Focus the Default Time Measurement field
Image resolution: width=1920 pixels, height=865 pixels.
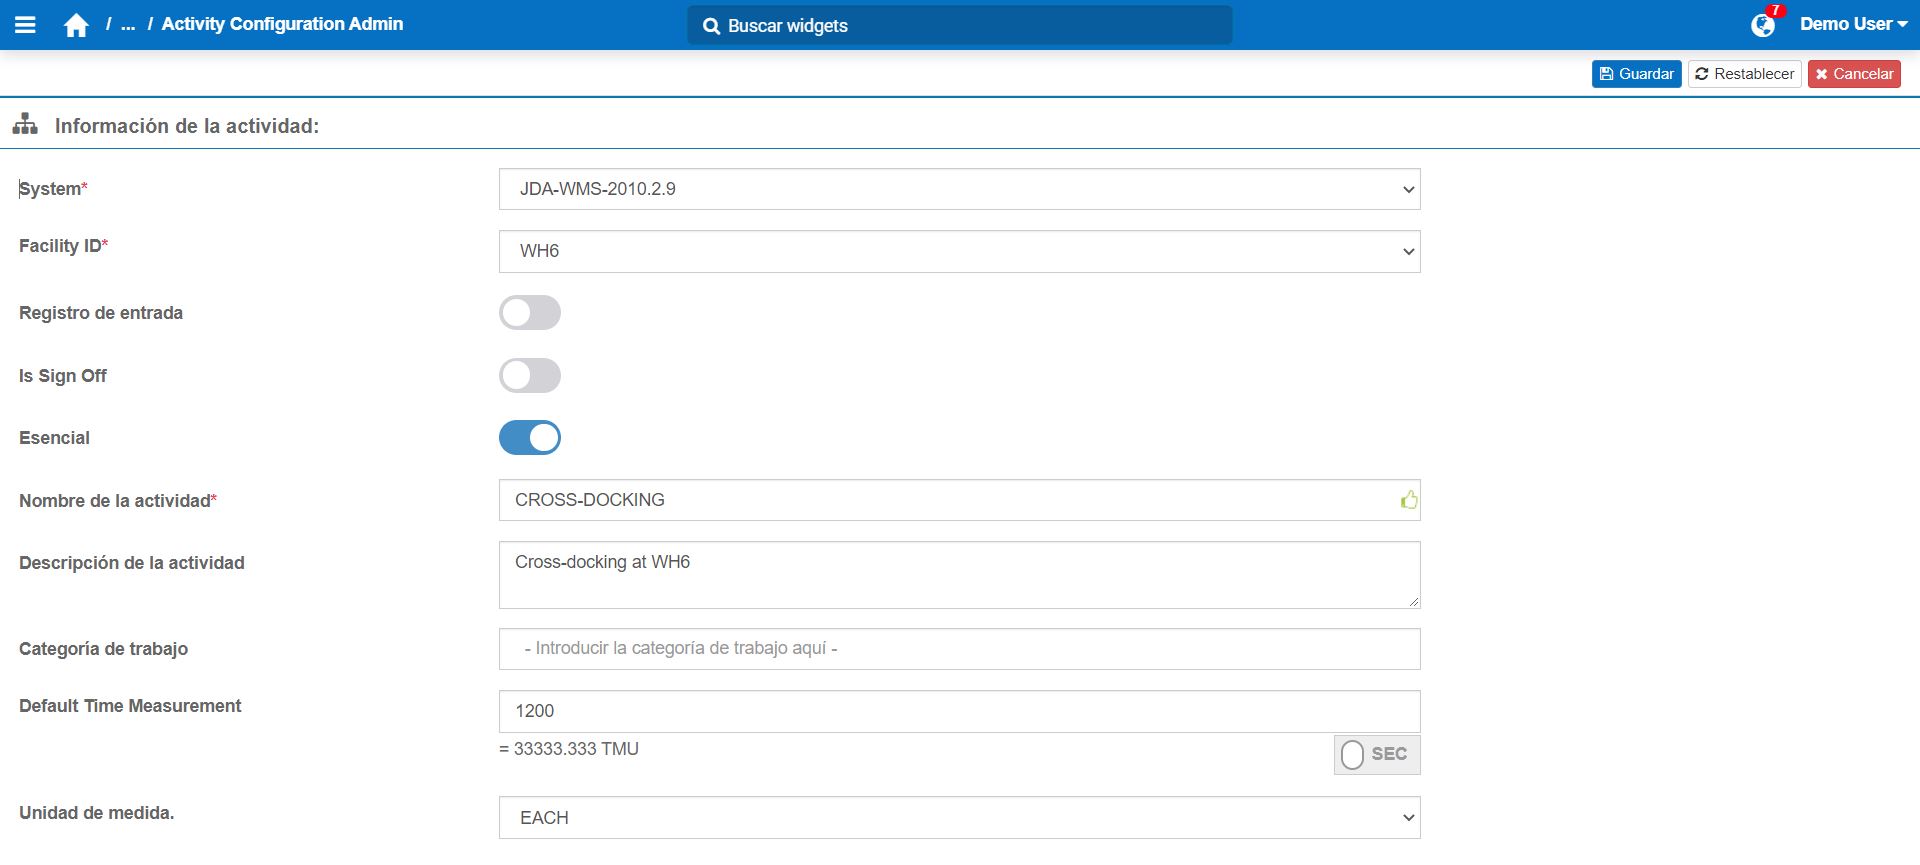(958, 711)
